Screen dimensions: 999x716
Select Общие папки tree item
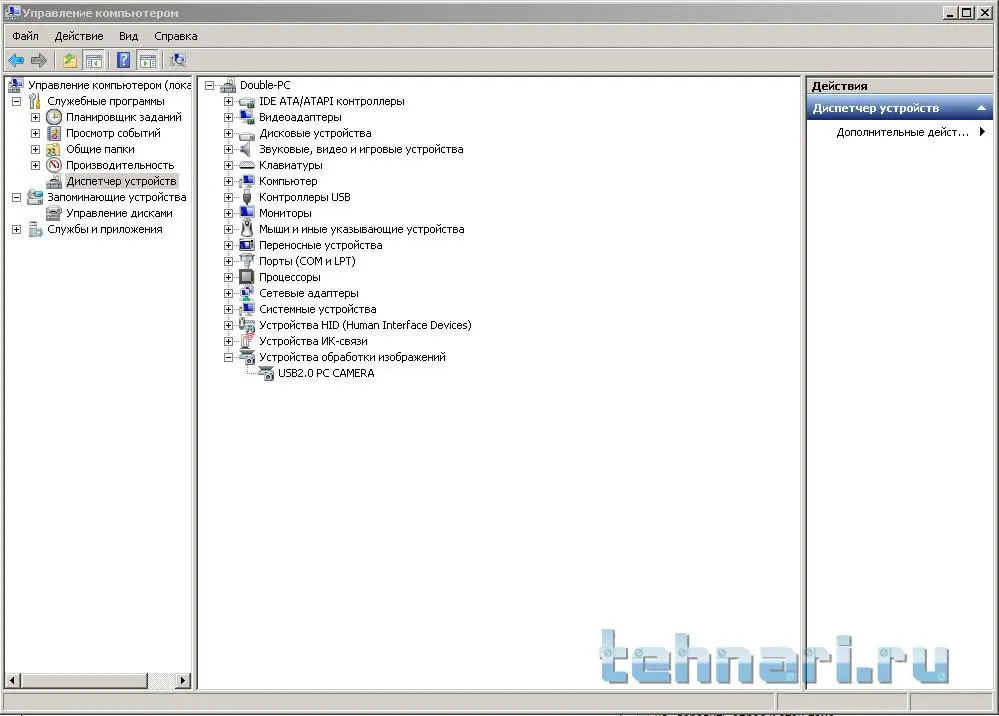tap(100, 149)
